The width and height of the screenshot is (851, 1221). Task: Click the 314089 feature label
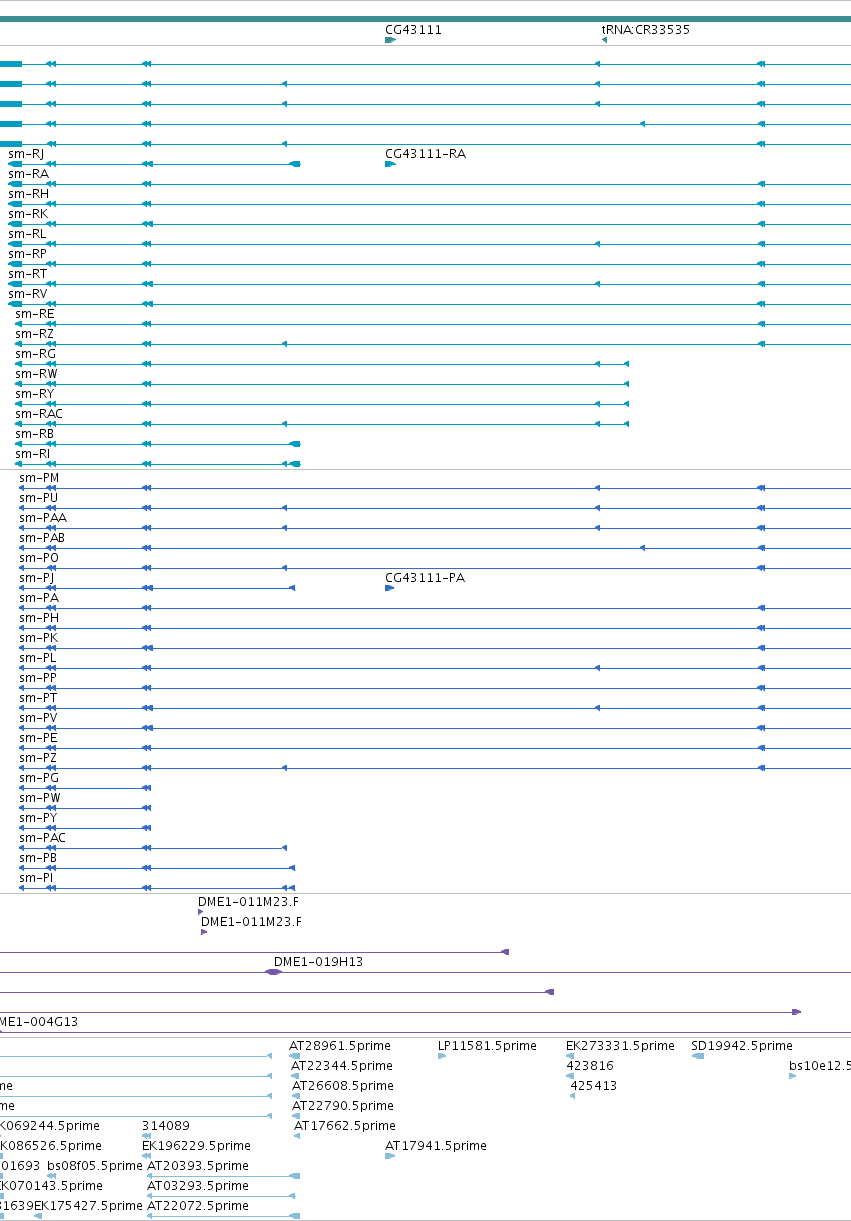[x=166, y=1126]
